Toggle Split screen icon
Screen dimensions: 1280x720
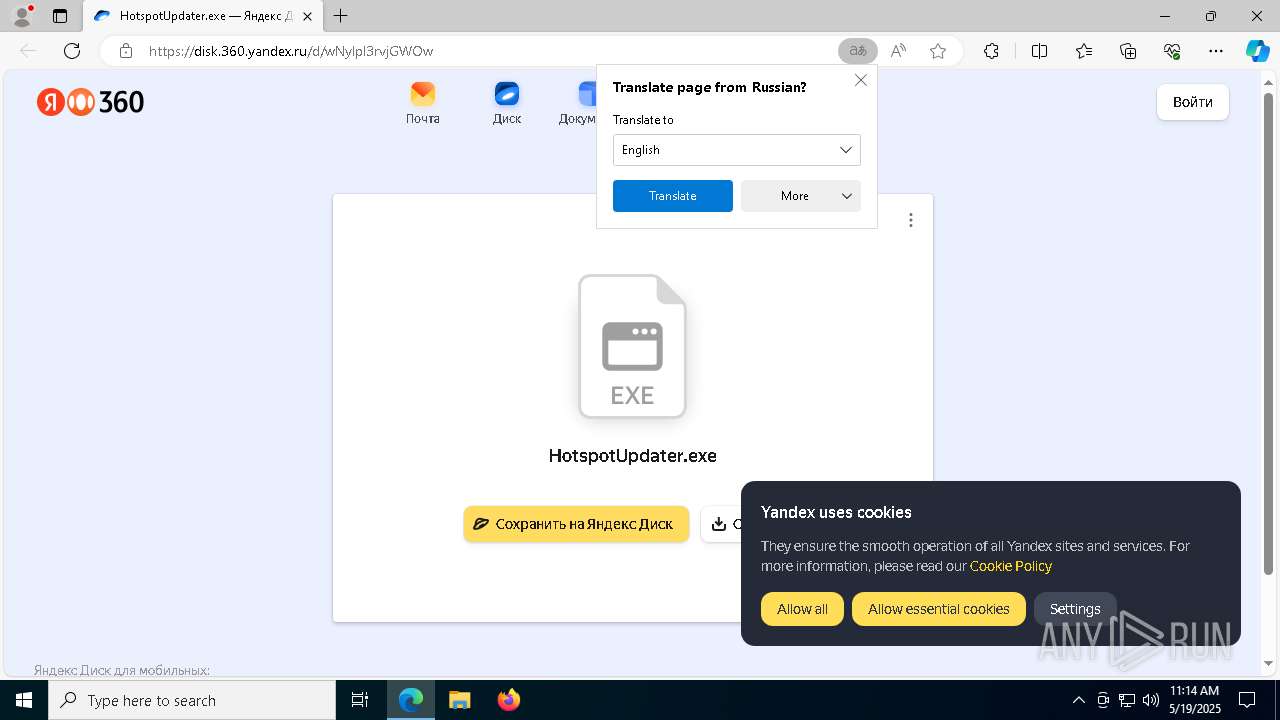tap(1039, 51)
